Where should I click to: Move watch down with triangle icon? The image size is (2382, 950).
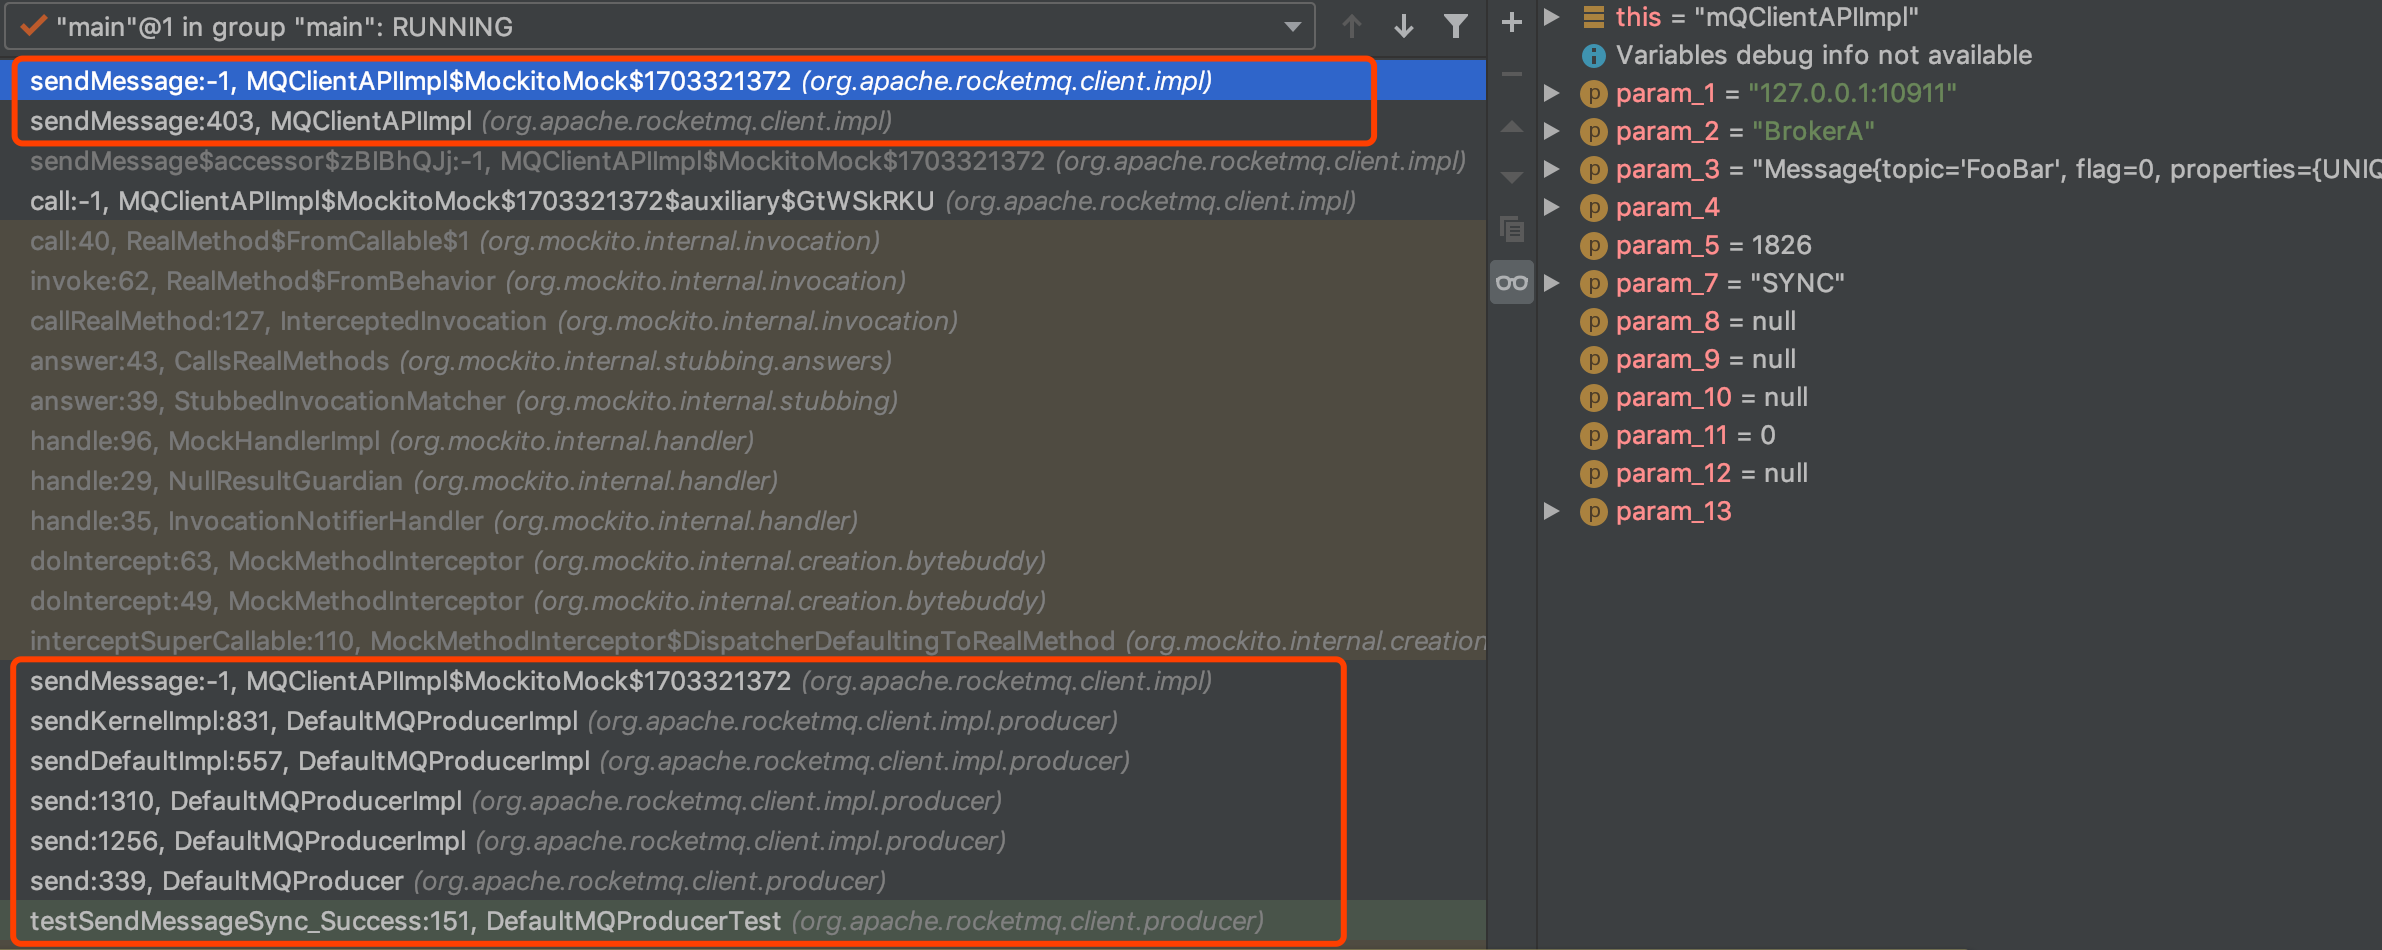[x=1512, y=178]
